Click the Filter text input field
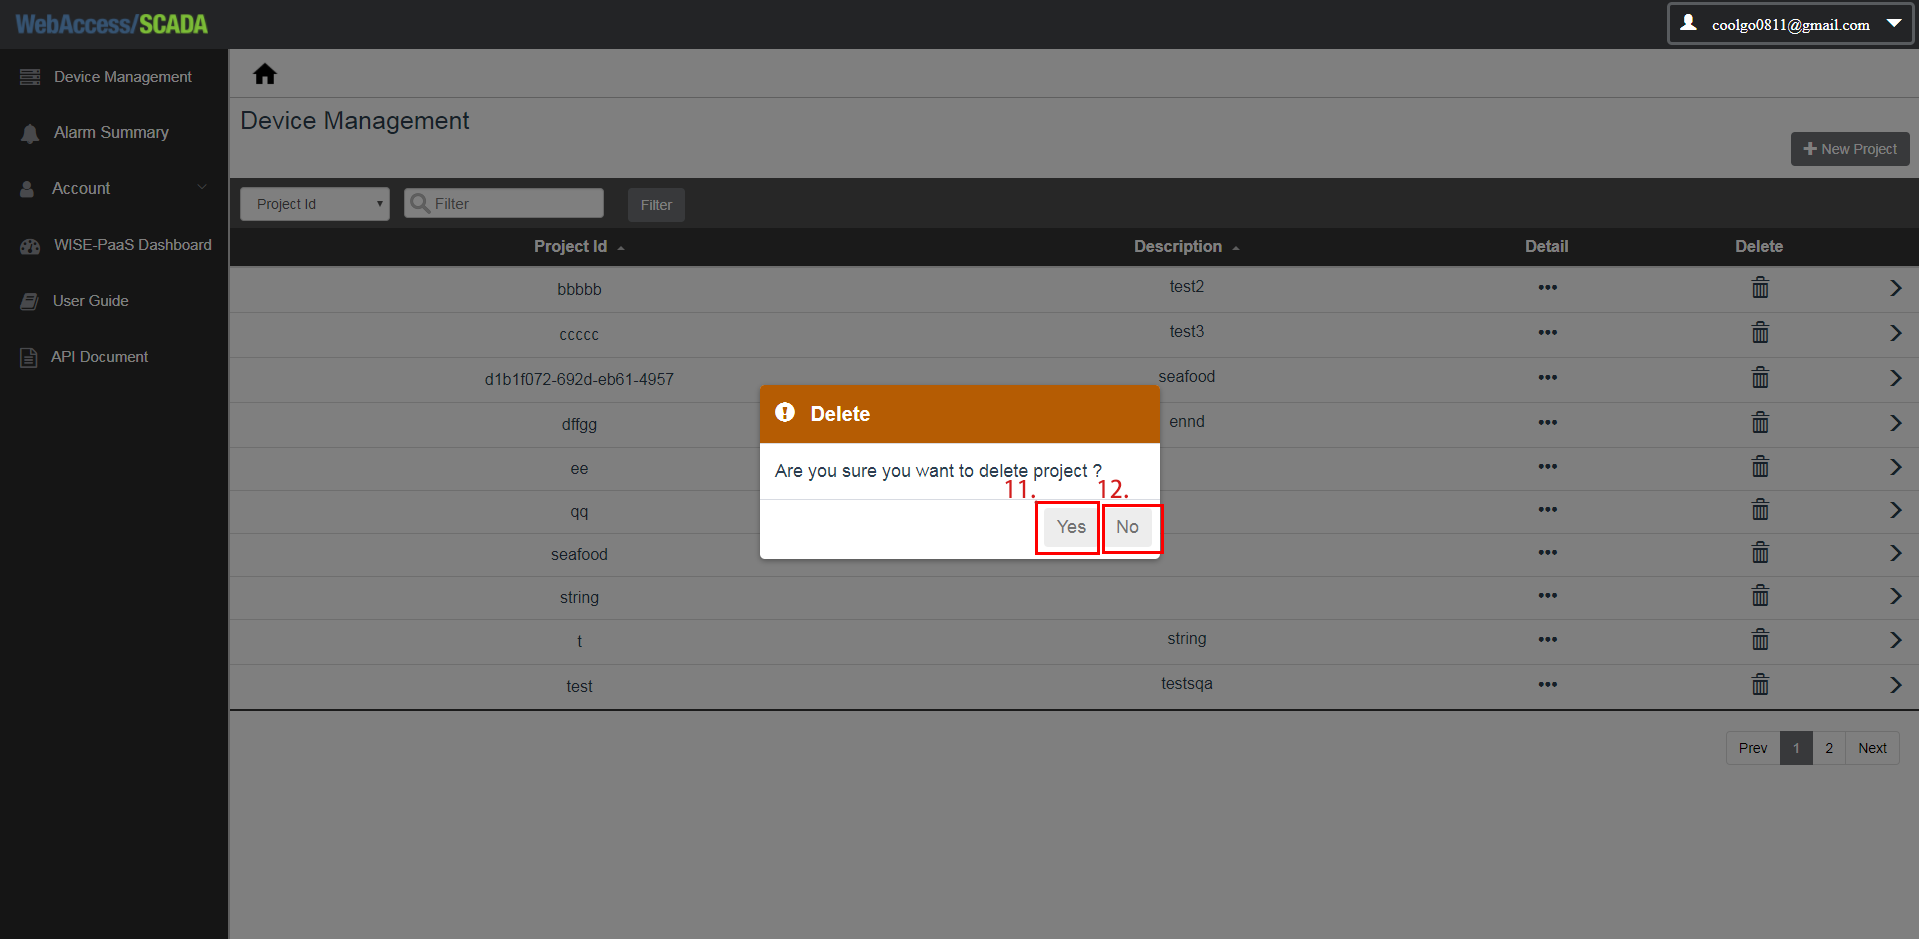 click(x=504, y=203)
